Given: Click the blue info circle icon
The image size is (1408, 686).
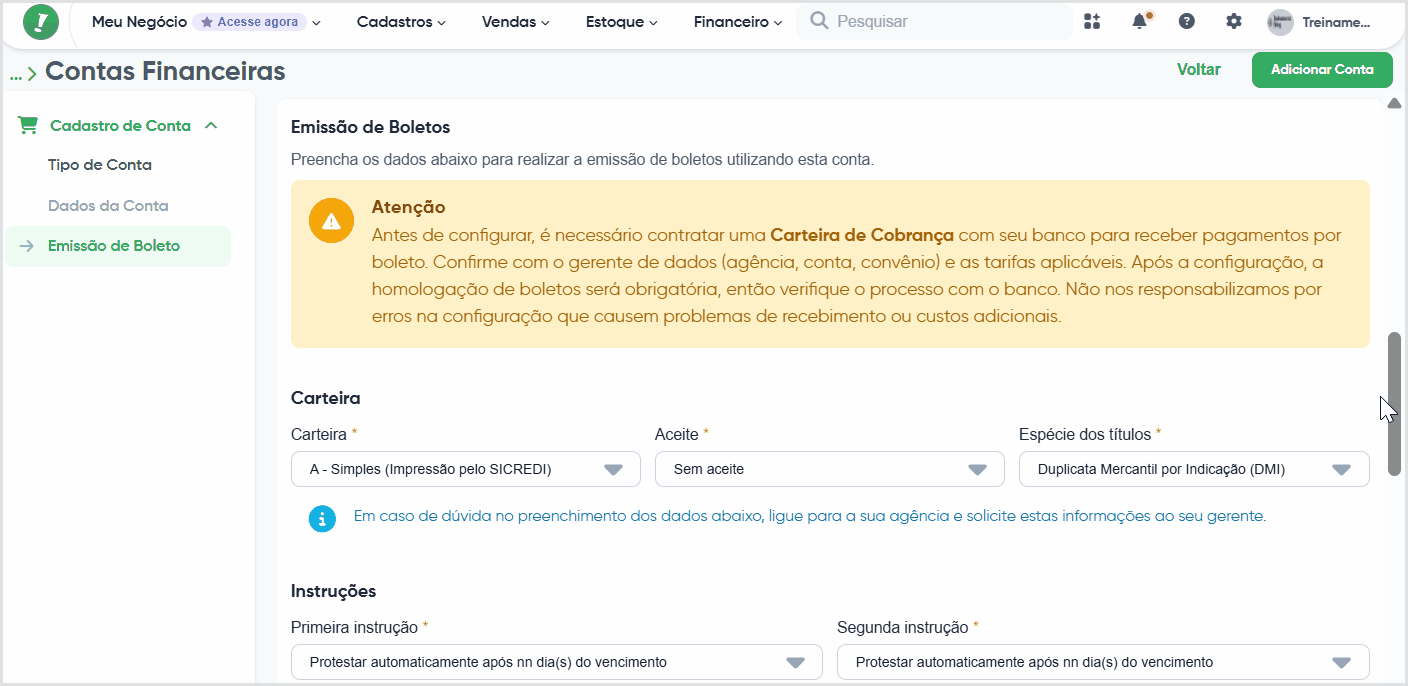Looking at the screenshot, I should click(x=322, y=518).
